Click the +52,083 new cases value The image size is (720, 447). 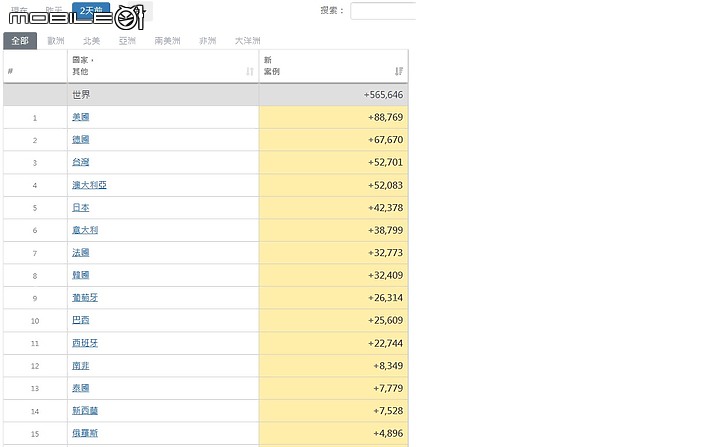385,185
